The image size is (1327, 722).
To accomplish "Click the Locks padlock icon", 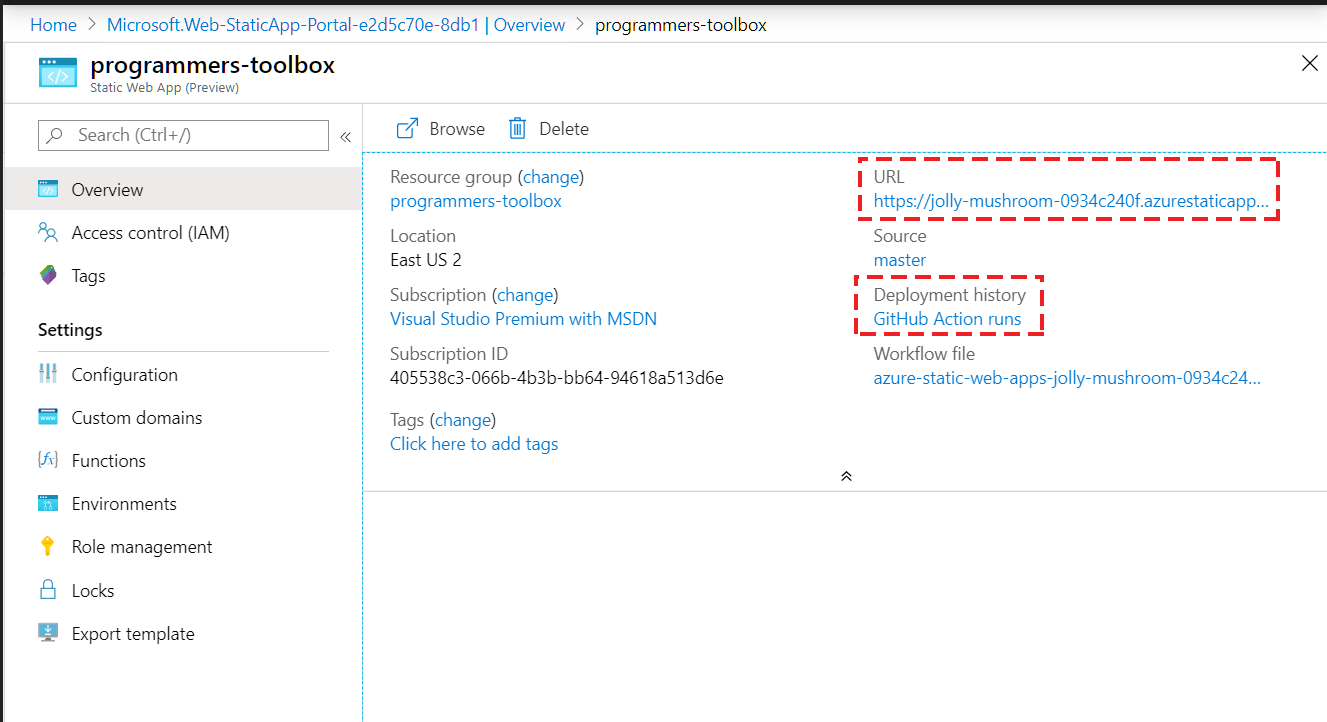I will pos(48,589).
